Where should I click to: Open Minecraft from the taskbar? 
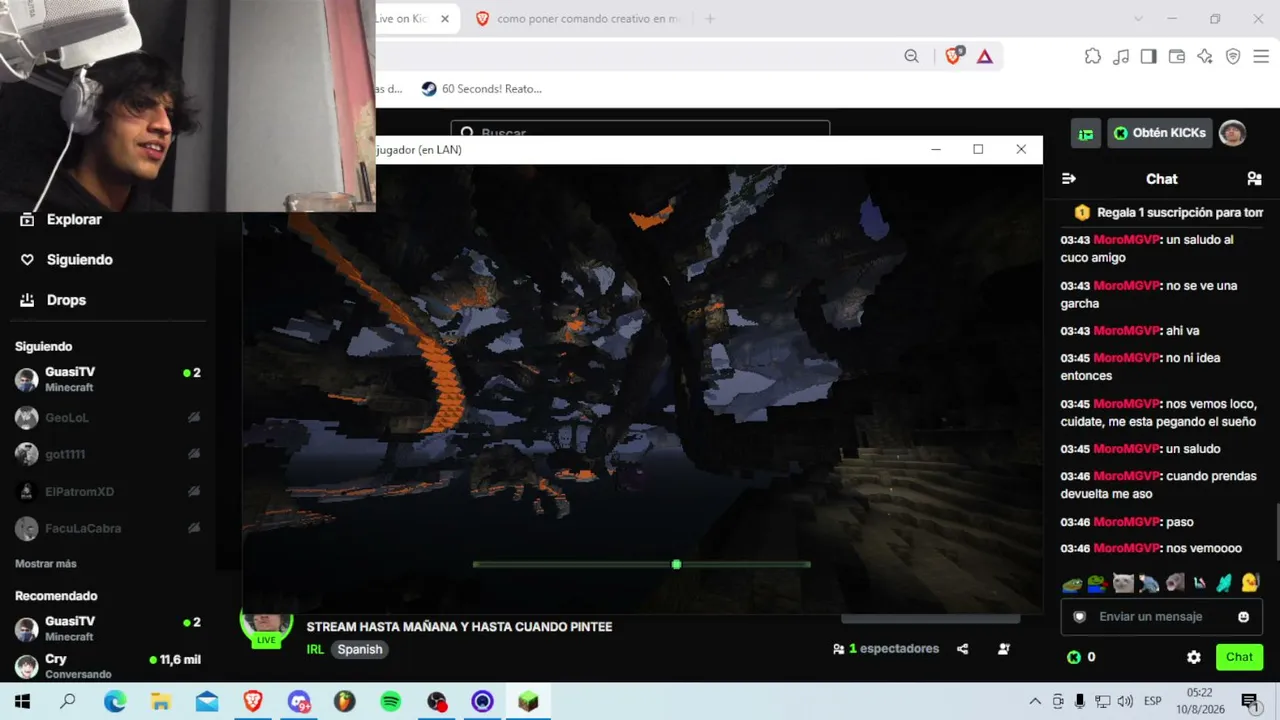pos(528,701)
